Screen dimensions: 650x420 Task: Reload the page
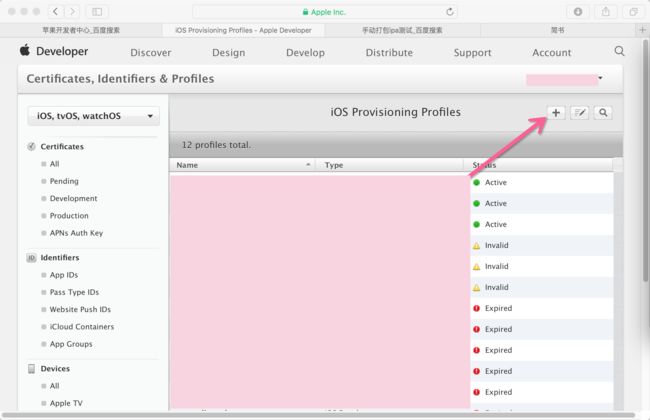[450, 12]
